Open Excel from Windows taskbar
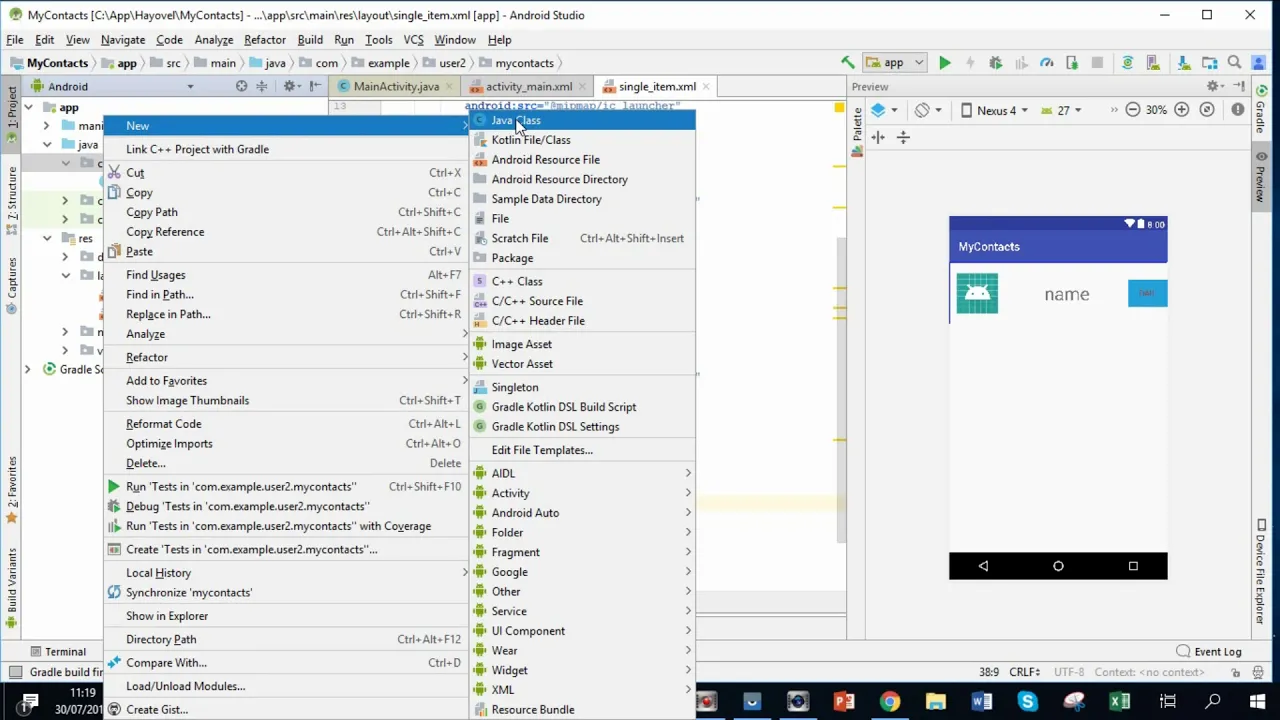The image size is (1280, 720). point(1119,701)
